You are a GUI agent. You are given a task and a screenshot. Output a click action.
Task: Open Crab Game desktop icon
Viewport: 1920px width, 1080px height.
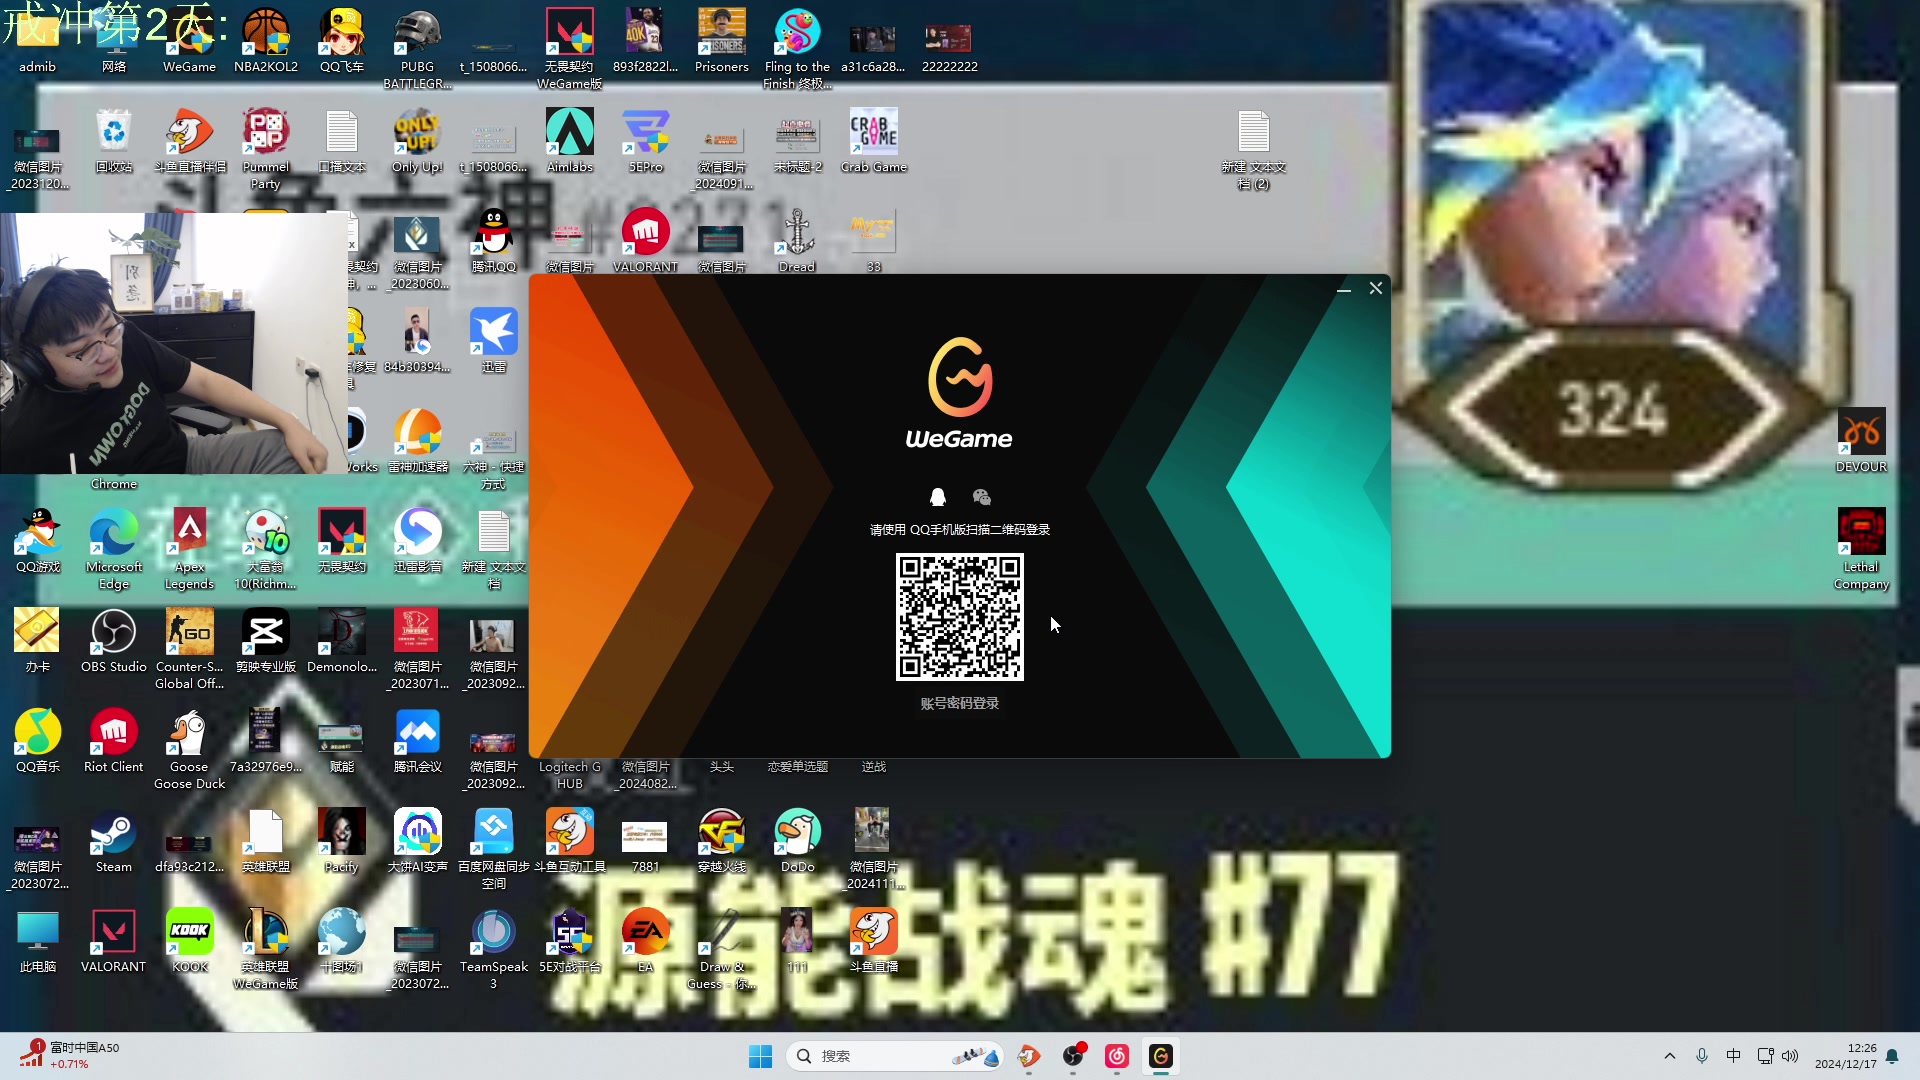[874, 142]
